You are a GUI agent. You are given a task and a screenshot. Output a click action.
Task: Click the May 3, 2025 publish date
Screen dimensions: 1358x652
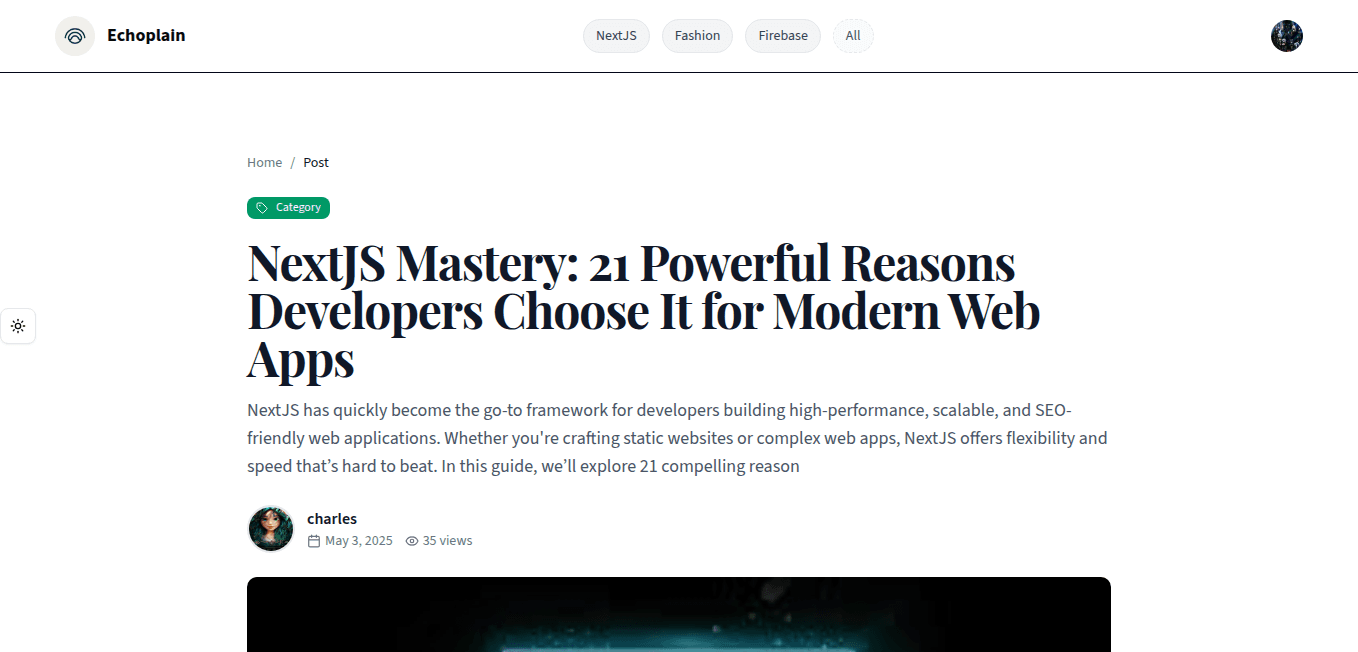[x=358, y=541]
